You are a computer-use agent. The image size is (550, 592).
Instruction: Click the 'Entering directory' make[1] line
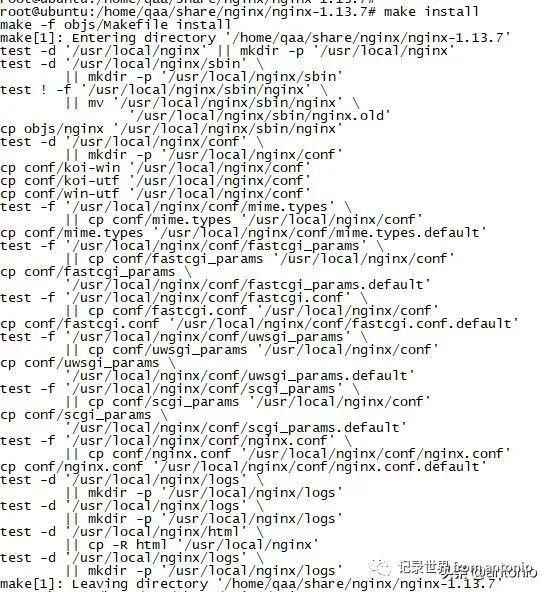[255, 38]
